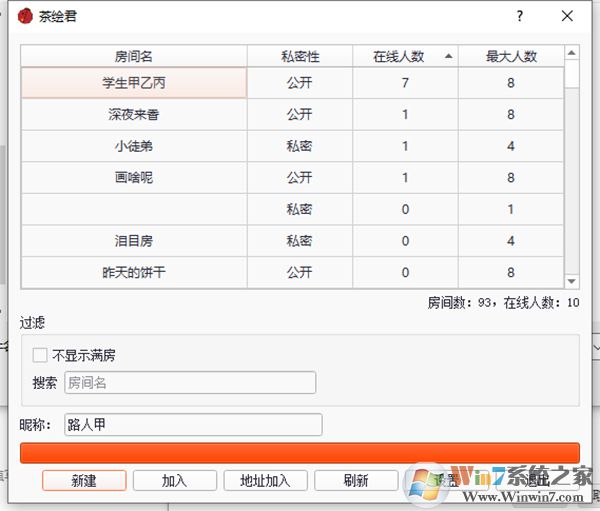Click max count 4 for 泪目房
This screenshot has height=511, width=600.
click(511, 241)
